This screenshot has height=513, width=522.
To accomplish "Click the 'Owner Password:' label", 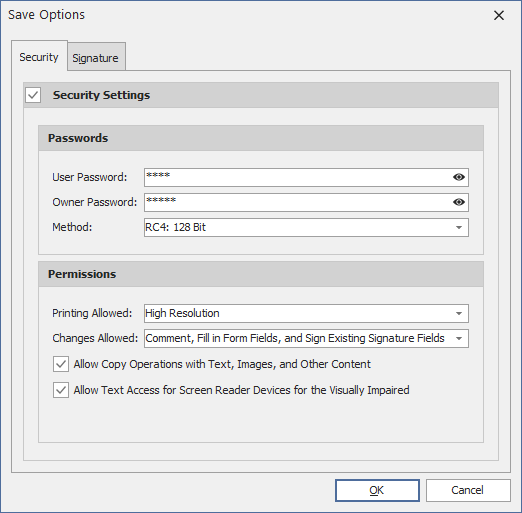I will 95,202.
